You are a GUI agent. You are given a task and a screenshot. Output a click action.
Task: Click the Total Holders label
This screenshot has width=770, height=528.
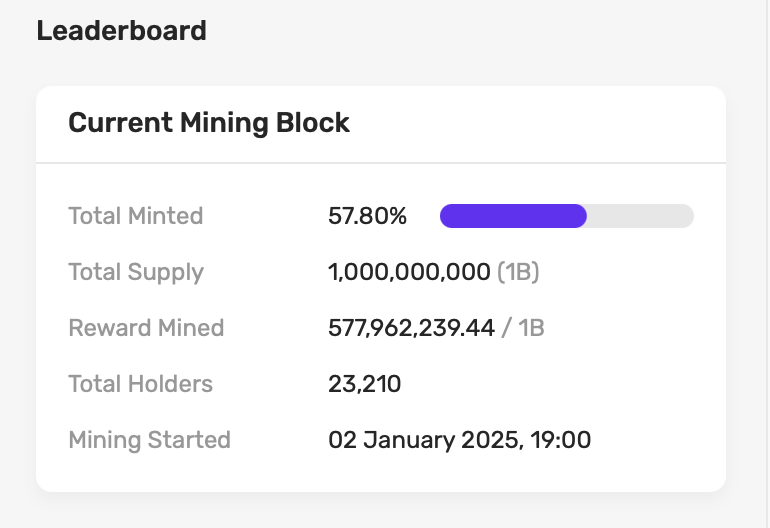click(140, 384)
